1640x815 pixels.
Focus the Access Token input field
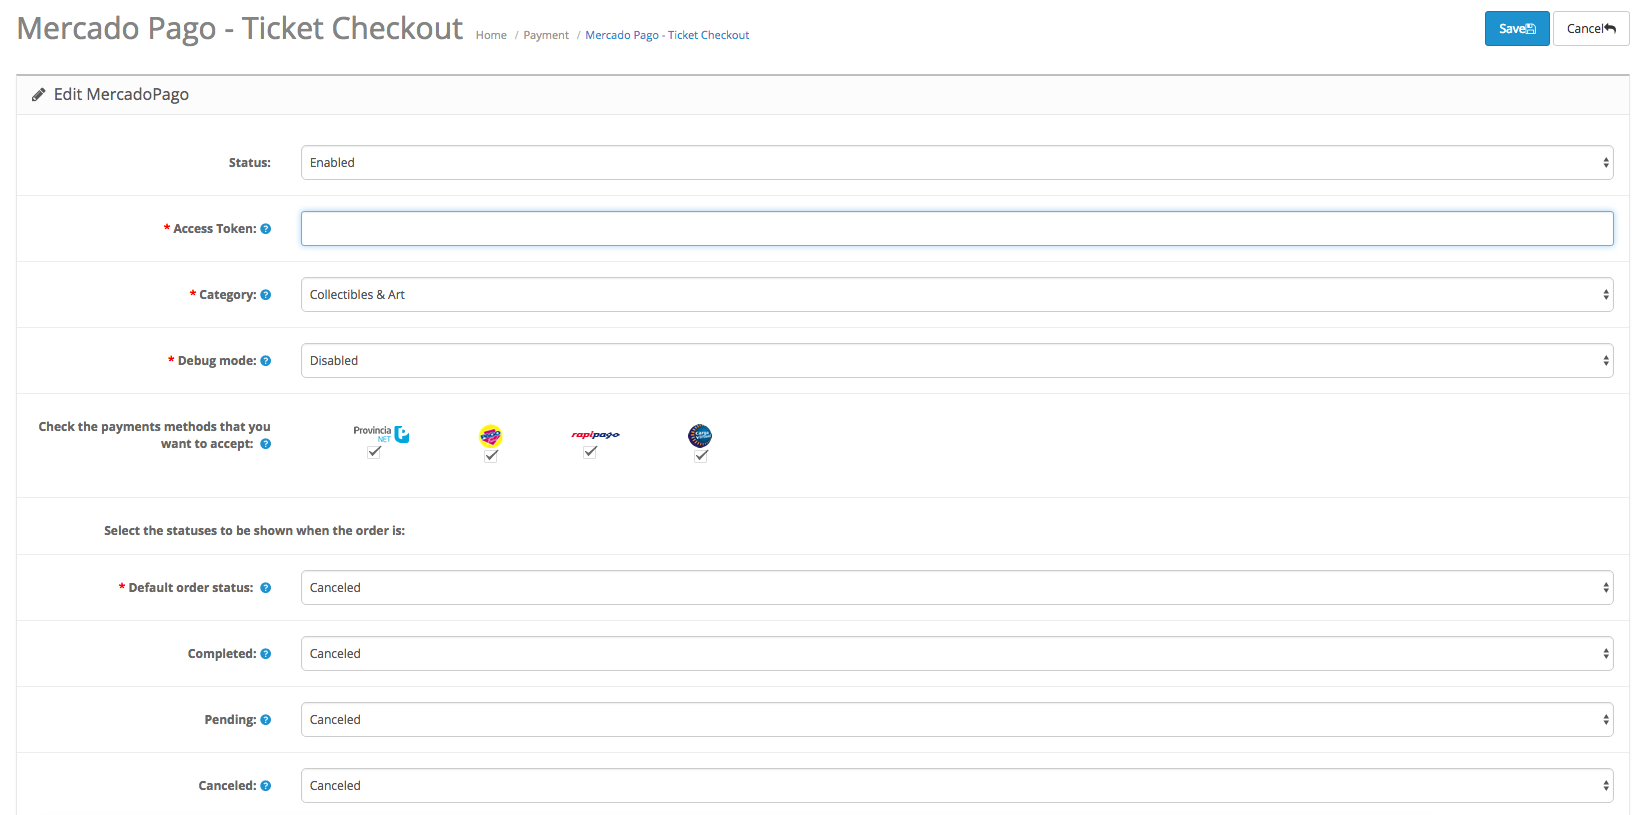[957, 229]
